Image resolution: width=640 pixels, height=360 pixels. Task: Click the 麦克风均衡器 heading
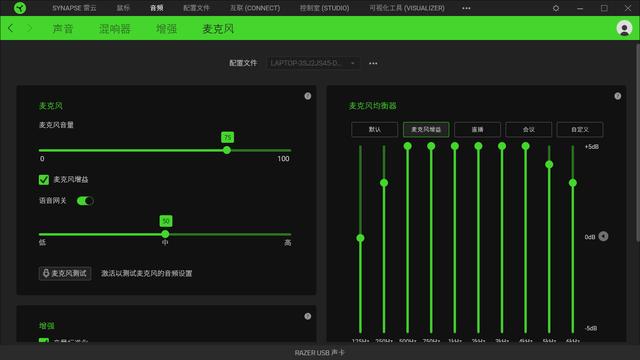click(x=372, y=106)
